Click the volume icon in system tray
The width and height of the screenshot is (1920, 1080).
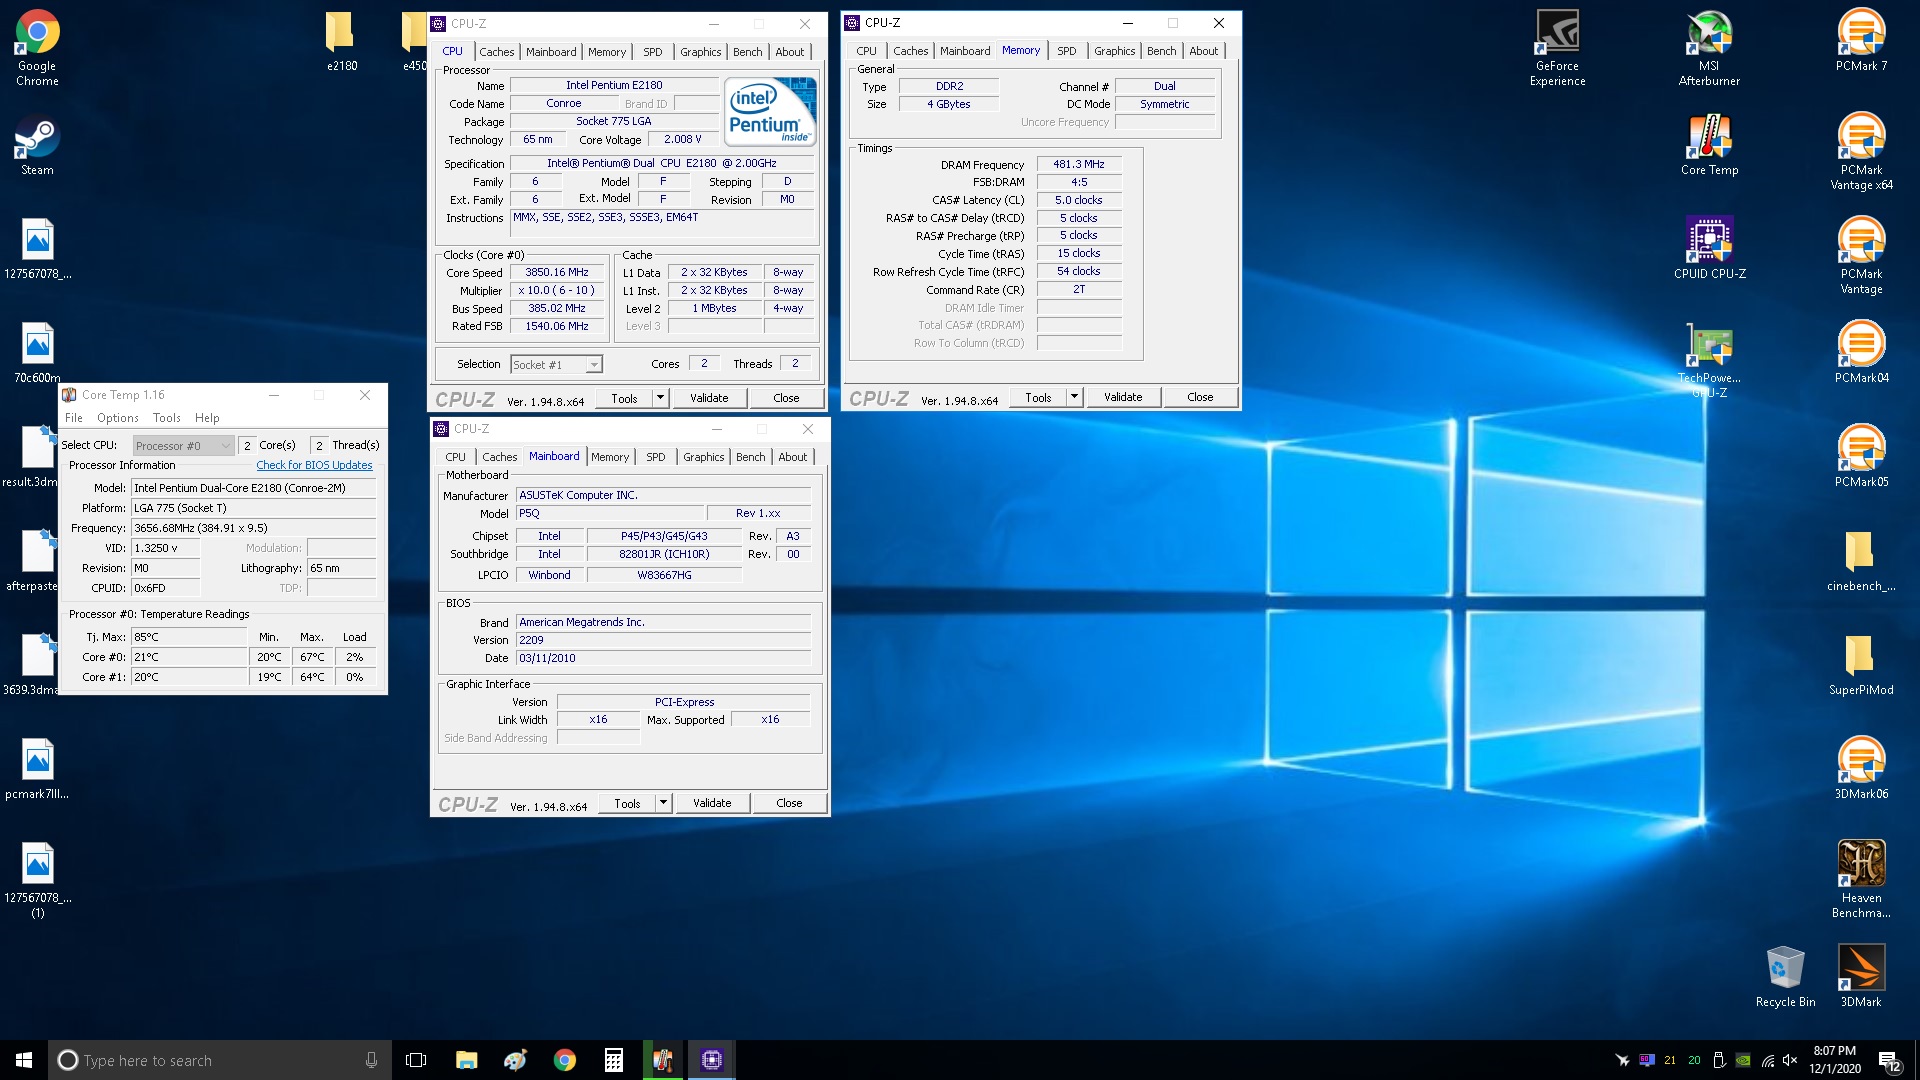click(1790, 1060)
